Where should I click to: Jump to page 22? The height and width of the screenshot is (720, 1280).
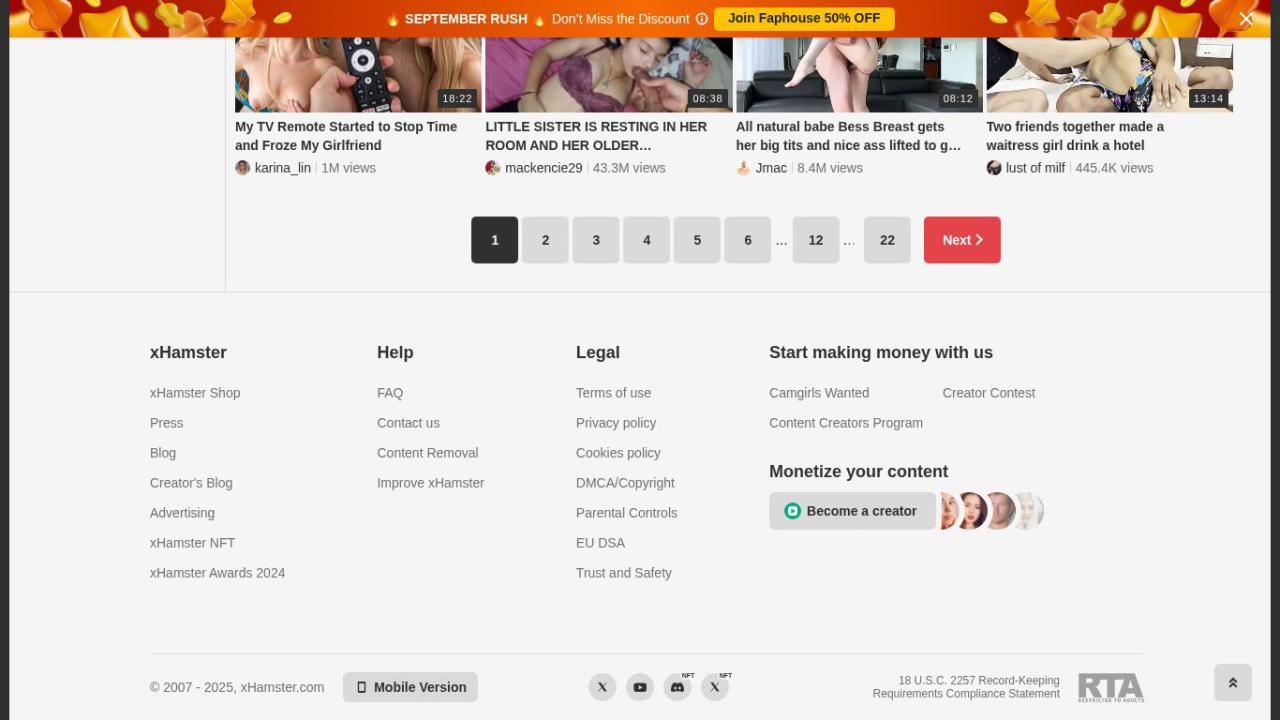[x=887, y=239]
